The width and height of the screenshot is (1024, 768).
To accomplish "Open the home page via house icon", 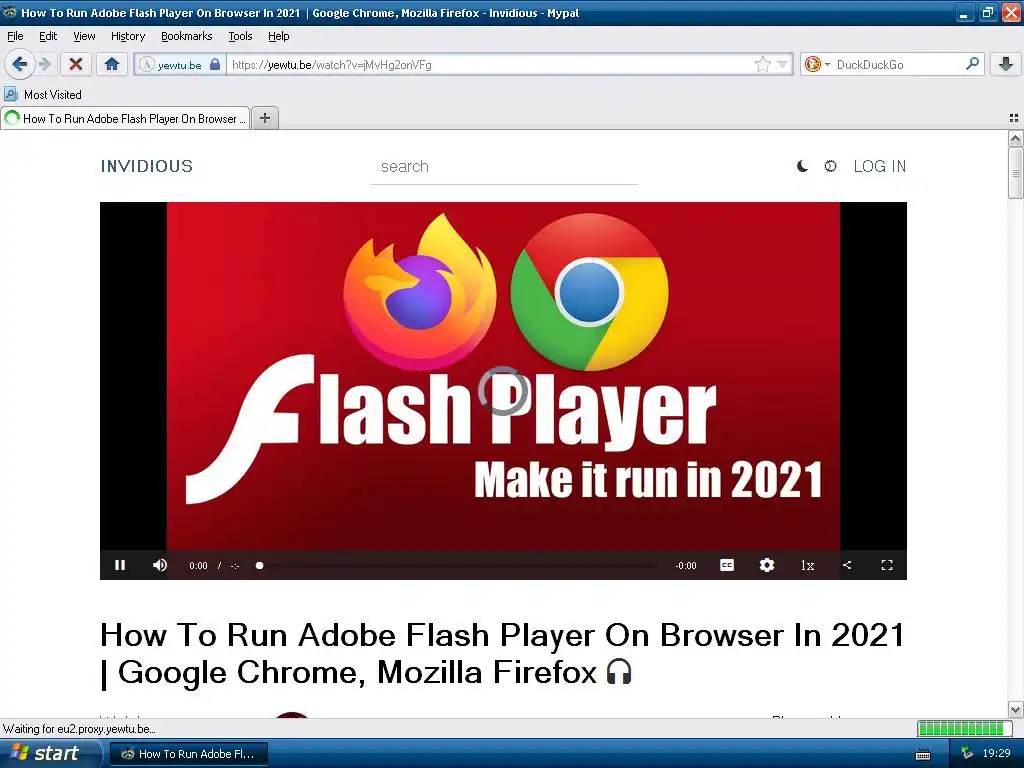I will [x=112, y=64].
